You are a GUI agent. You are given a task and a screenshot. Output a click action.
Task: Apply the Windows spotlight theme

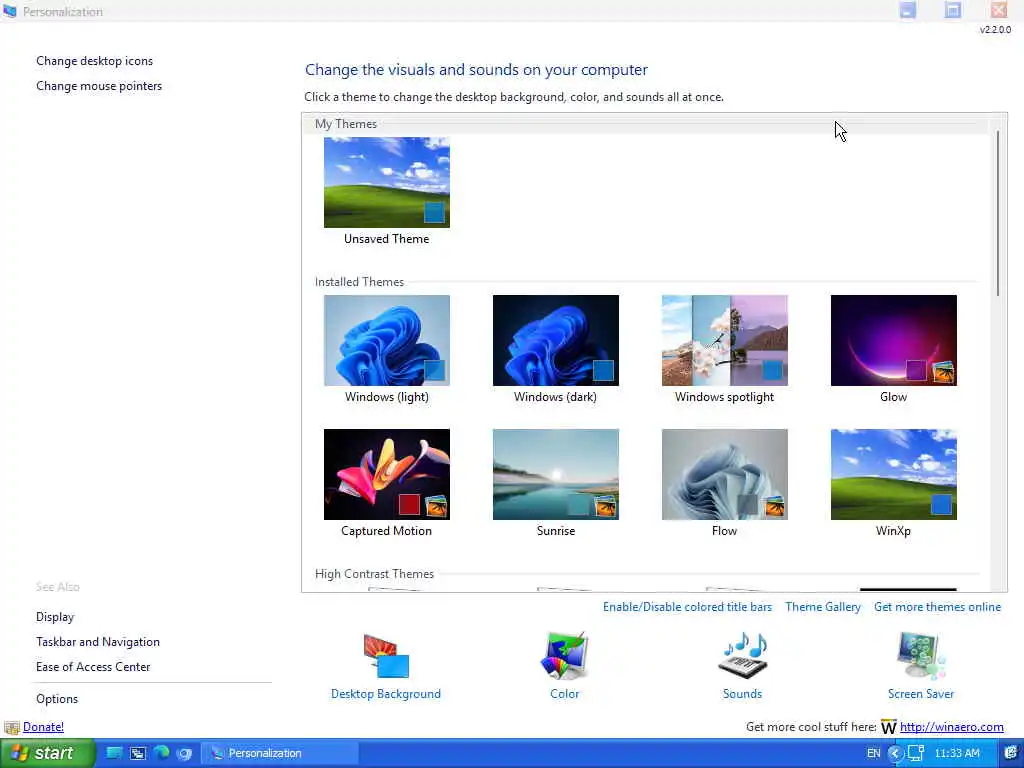tap(725, 340)
